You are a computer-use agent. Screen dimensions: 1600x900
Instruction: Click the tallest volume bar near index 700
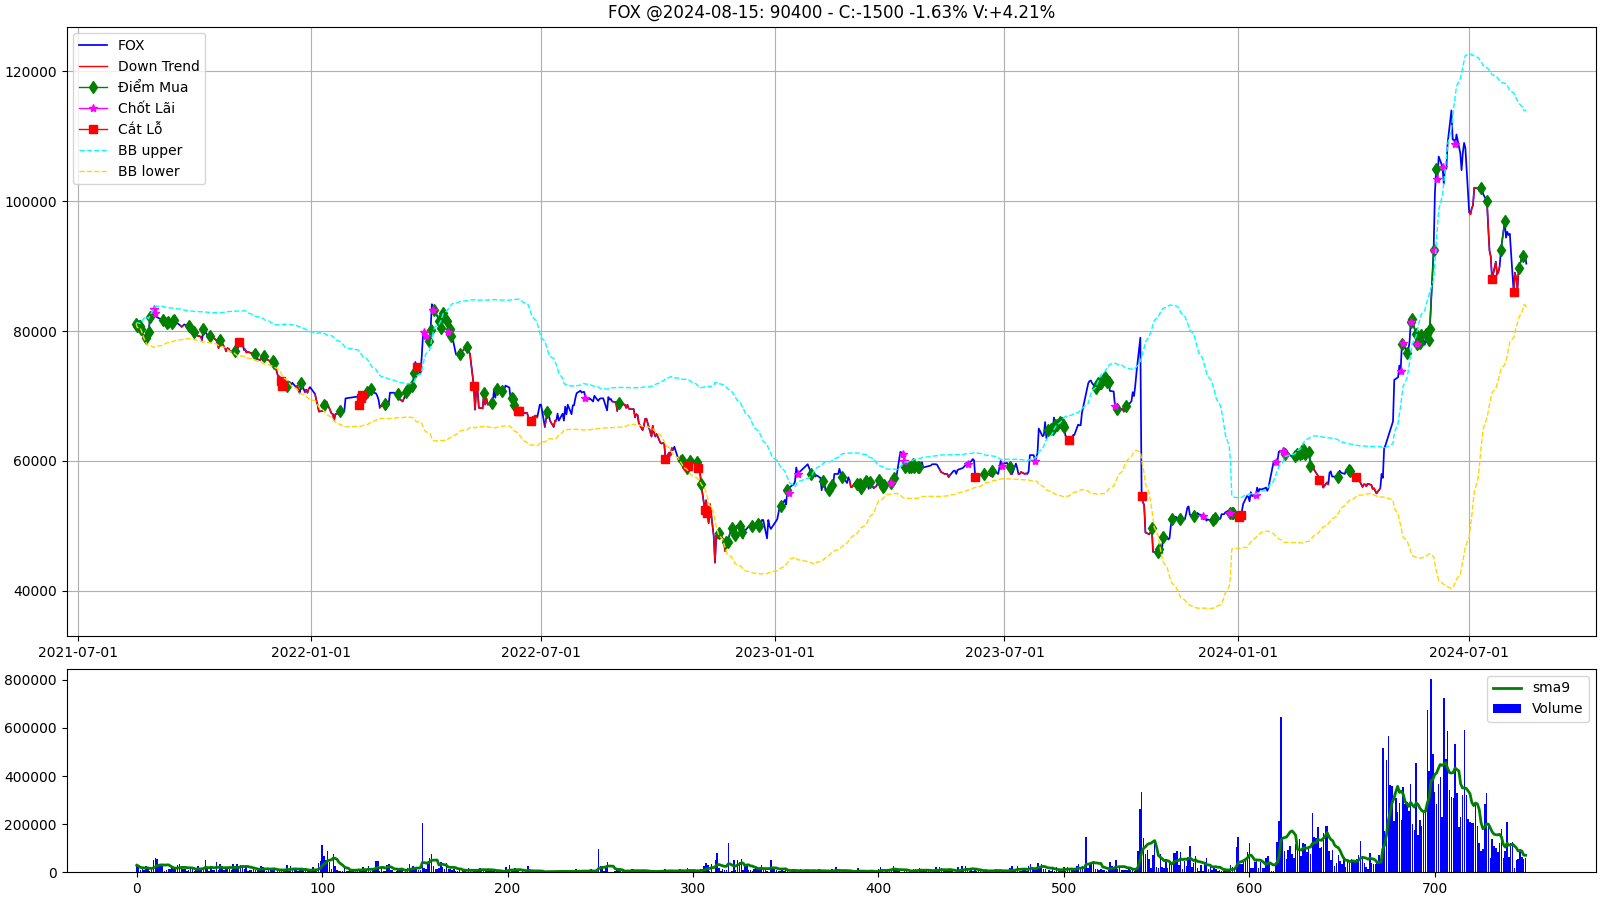(1431, 776)
